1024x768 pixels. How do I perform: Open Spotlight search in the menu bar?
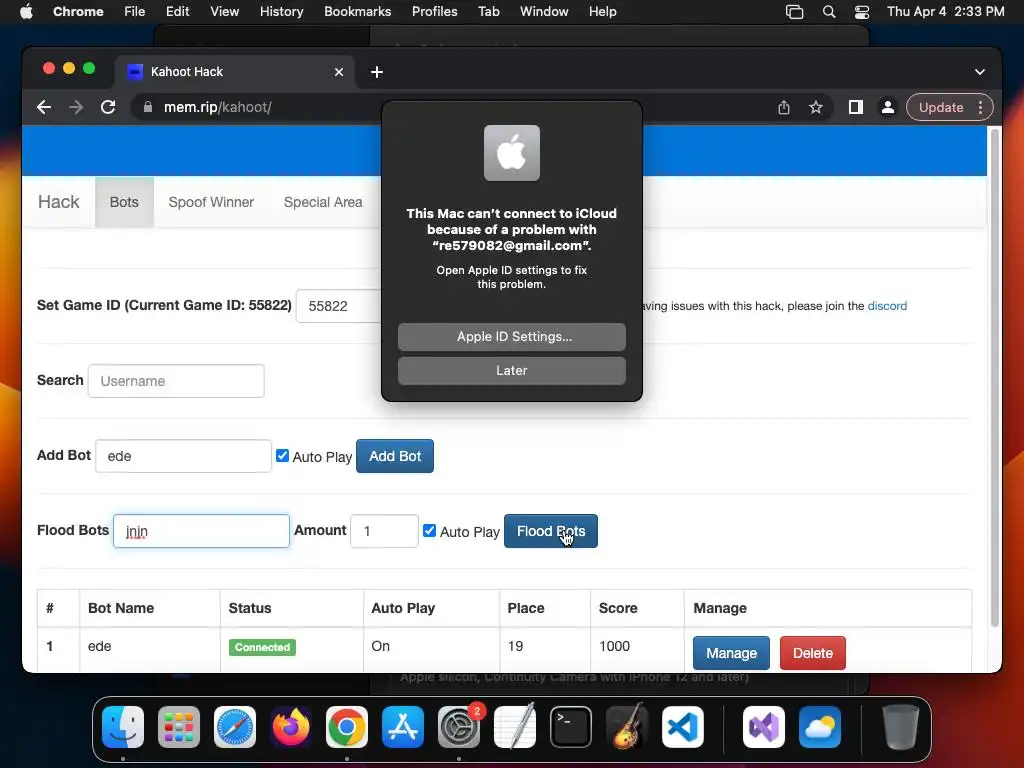point(829,12)
